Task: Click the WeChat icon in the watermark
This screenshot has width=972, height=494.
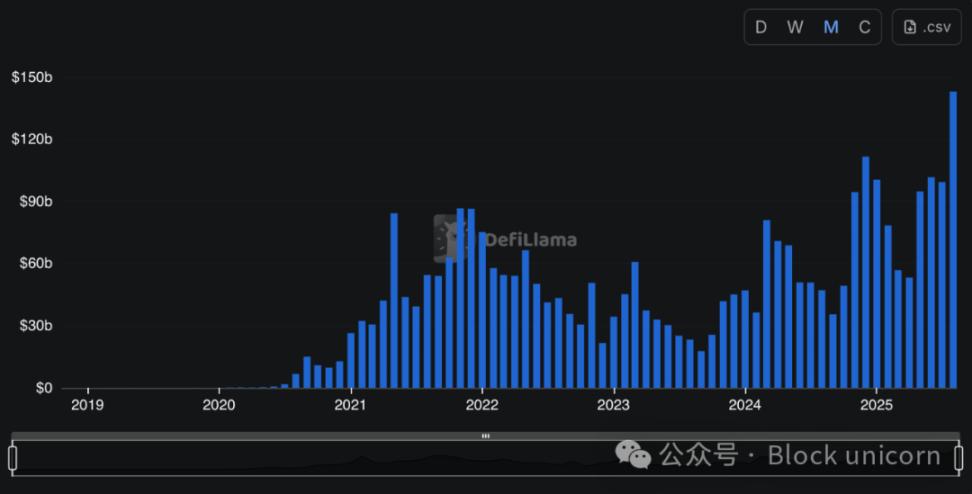Action: pos(632,456)
